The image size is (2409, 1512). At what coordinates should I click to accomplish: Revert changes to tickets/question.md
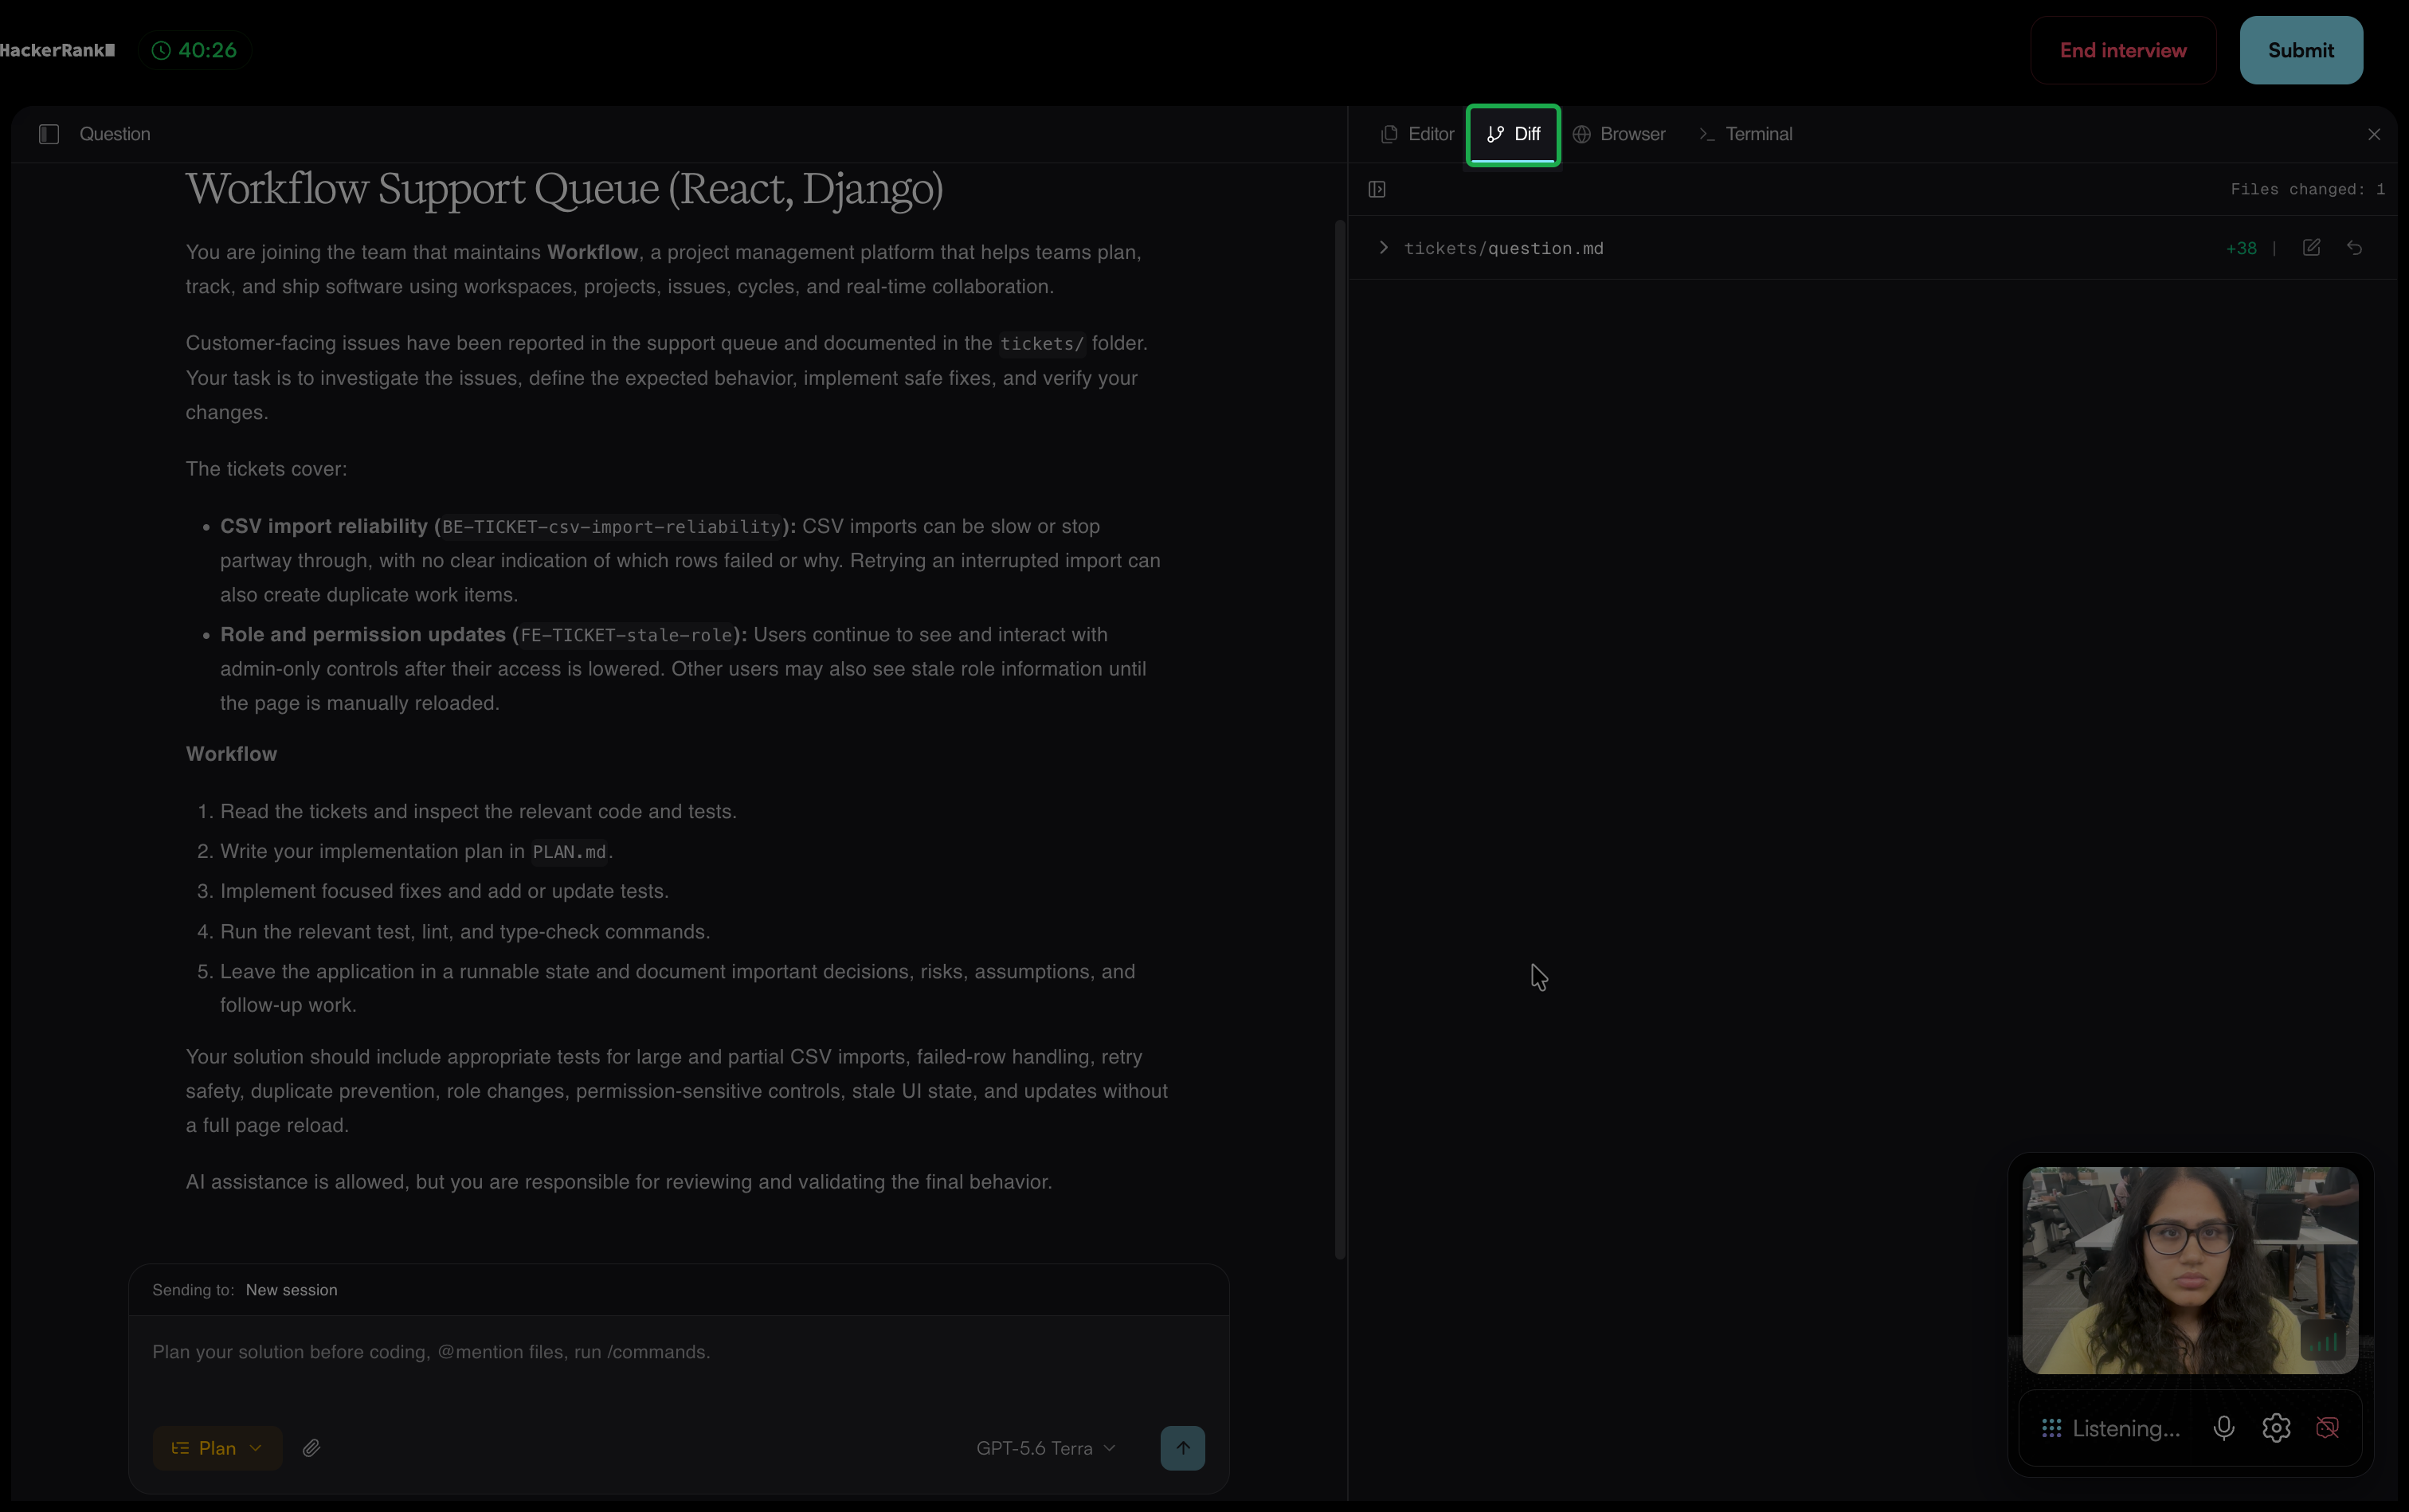pos(2355,248)
